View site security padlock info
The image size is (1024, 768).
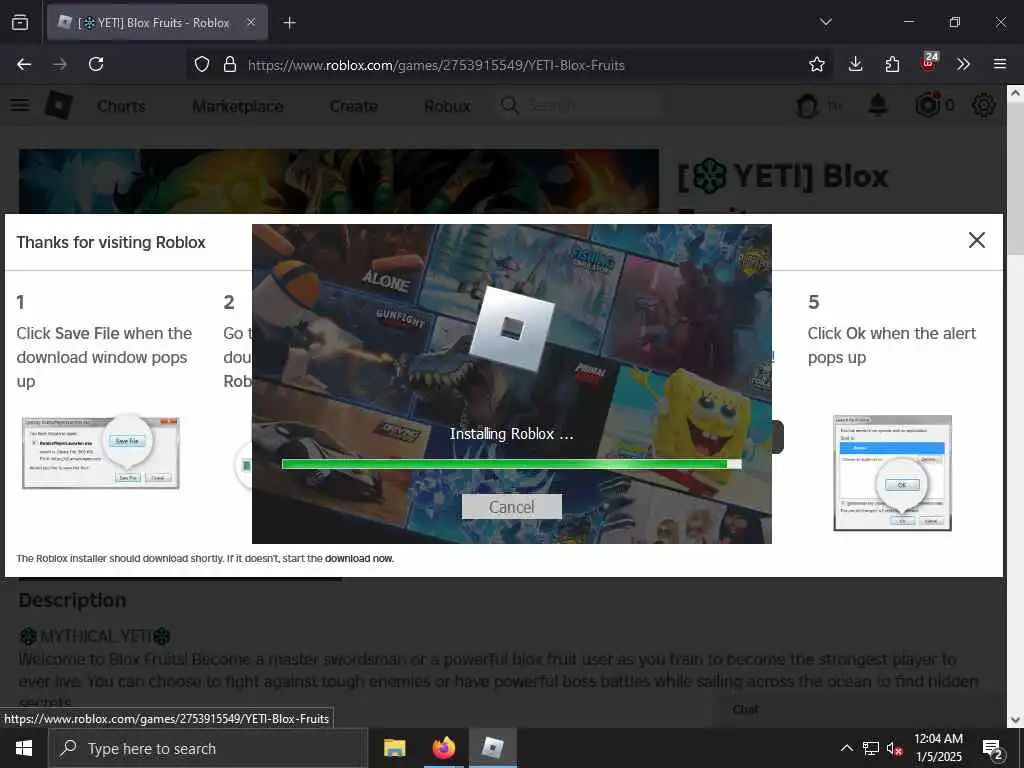pyautogui.click(x=229, y=65)
